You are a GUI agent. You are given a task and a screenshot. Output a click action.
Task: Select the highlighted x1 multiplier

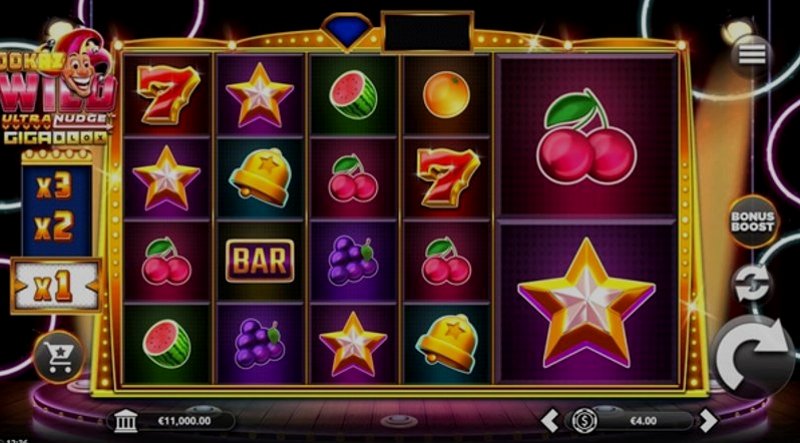[56, 286]
